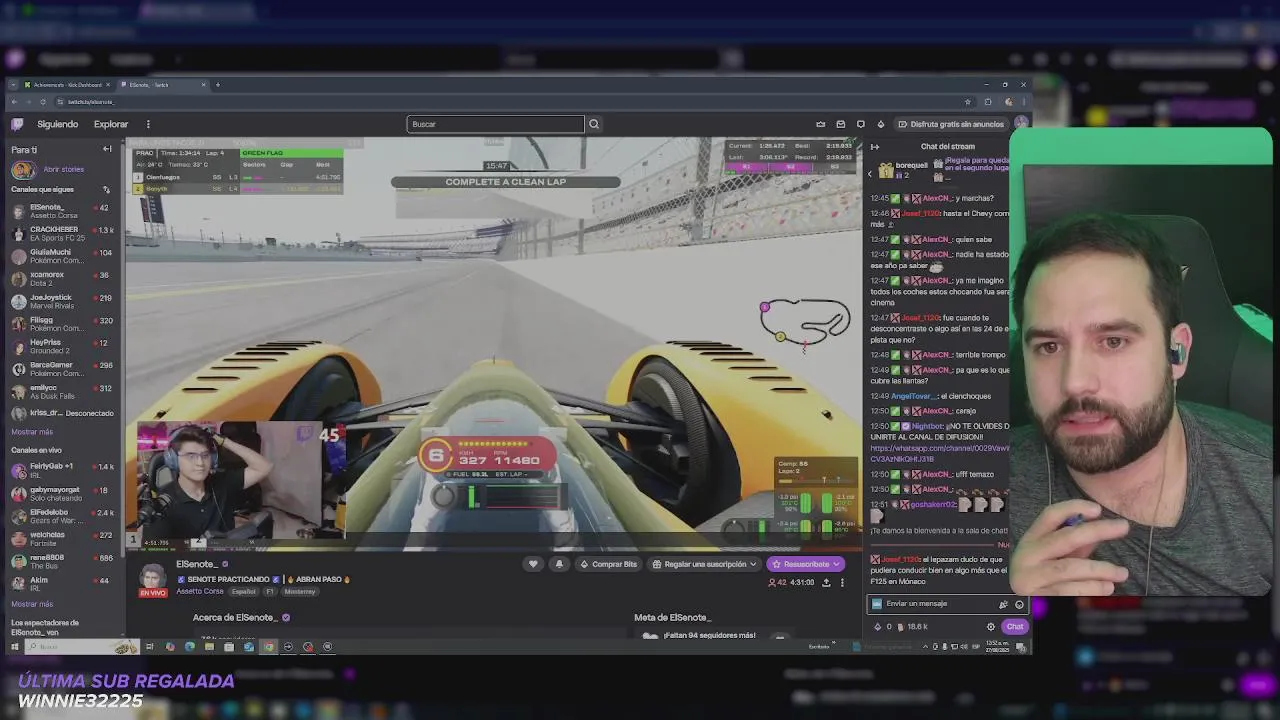Open emilycc channel in sidebar
Image resolution: width=1280 pixels, height=720 pixels.
(x=62, y=392)
